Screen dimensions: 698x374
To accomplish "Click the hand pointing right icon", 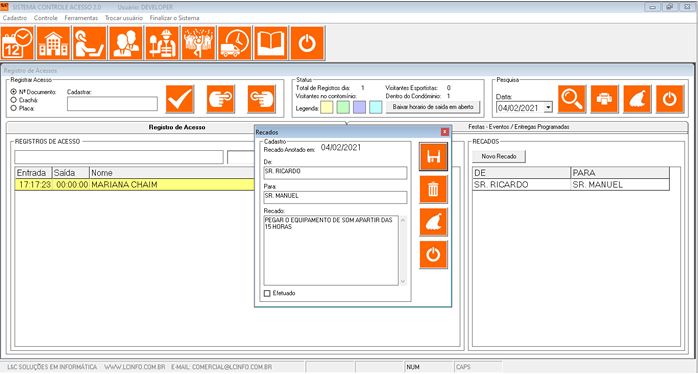I will (221, 99).
